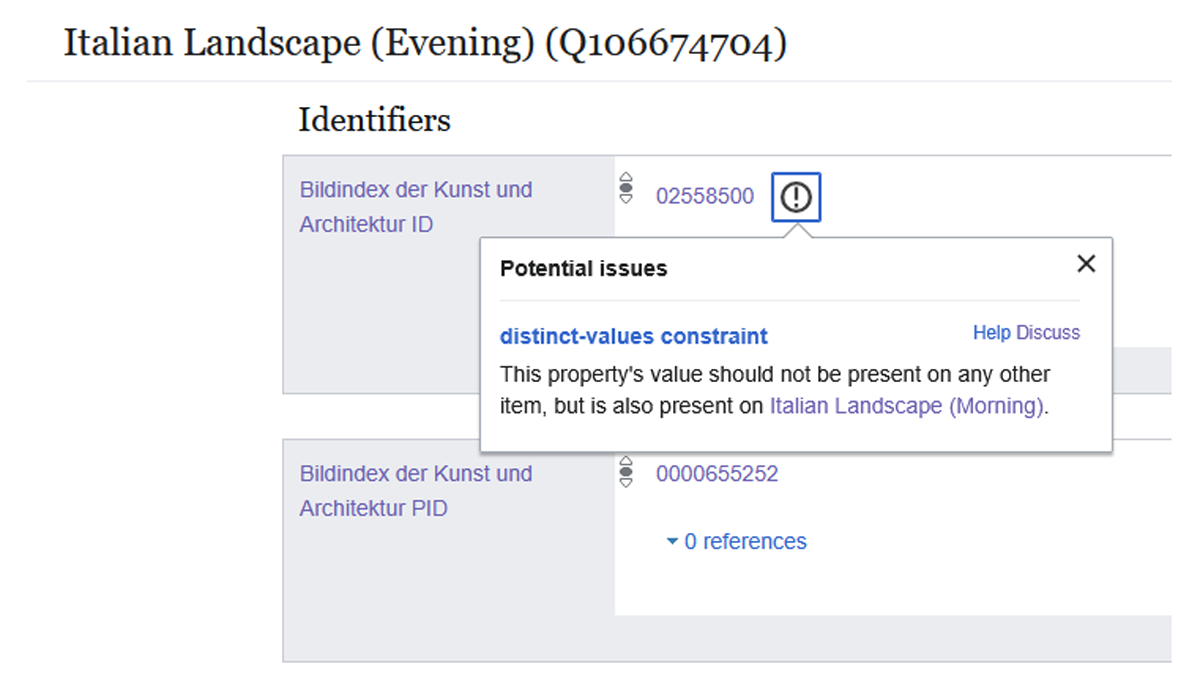Viewport: 1200px width, 691px height.
Task: Click the Identifiers section heading
Action: pyautogui.click(x=374, y=120)
